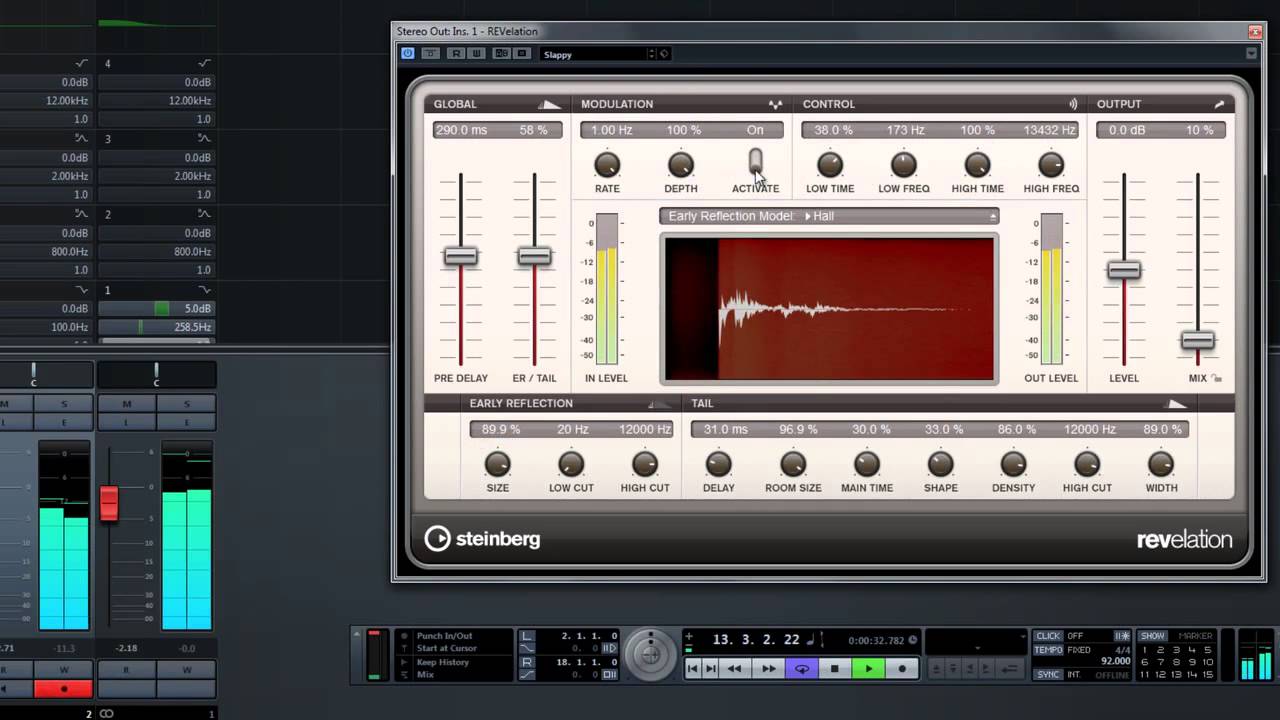Click the Tail Density knob
Image resolution: width=1280 pixels, height=720 pixels.
point(1014,464)
